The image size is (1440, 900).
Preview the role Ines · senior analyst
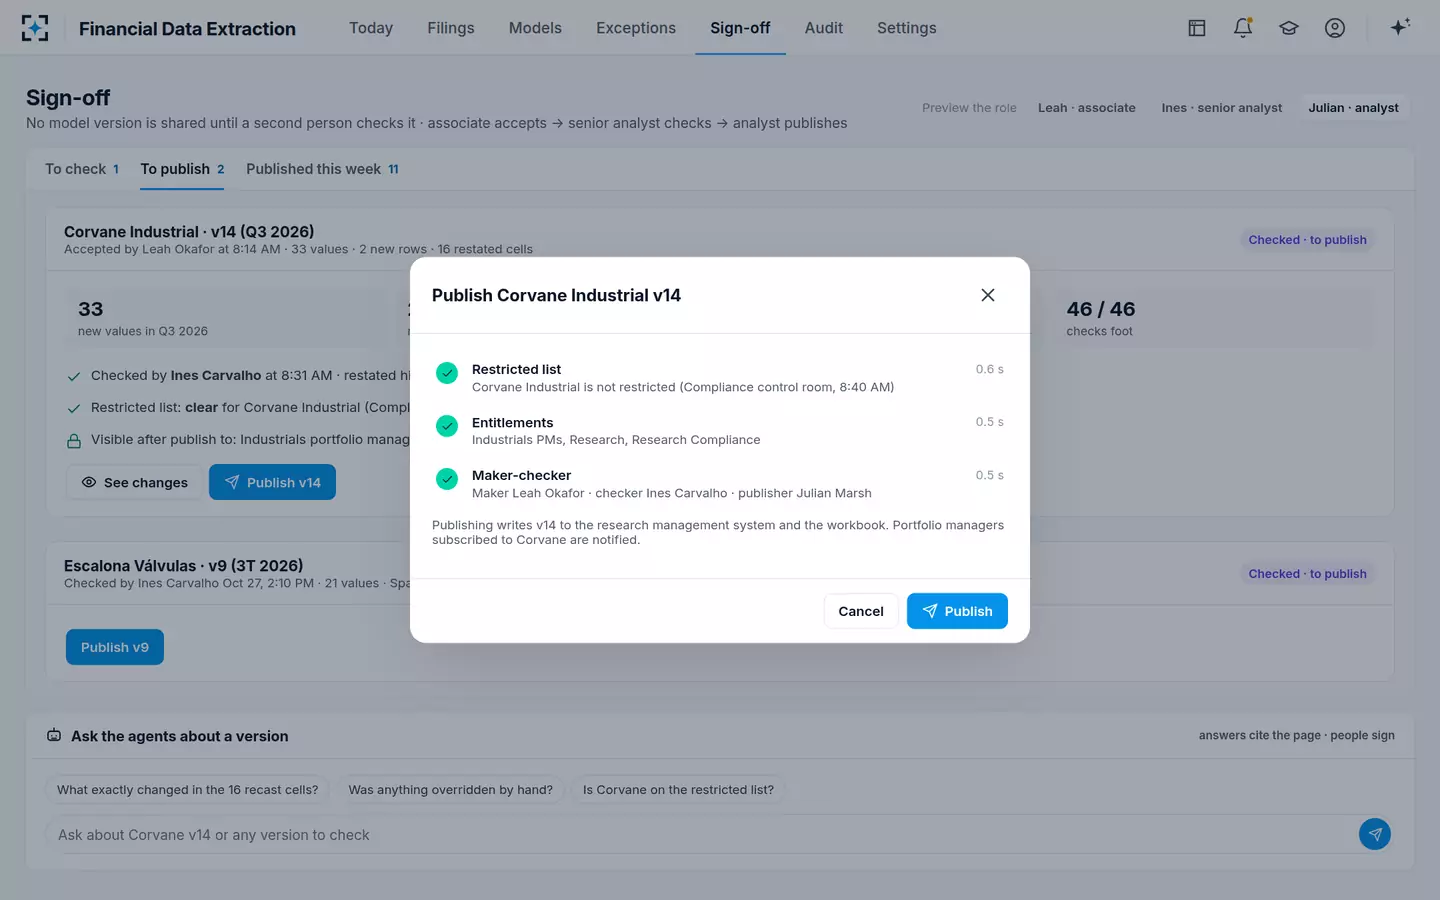pyautogui.click(x=1222, y=108)
